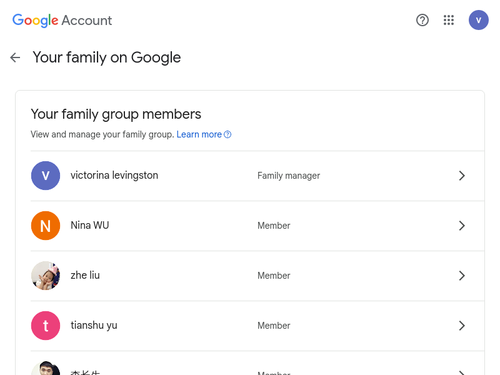The height and width of the screenshot is (375, 500).
Task: Expand zhe liu row chevron
Action: tap(462, 276)
